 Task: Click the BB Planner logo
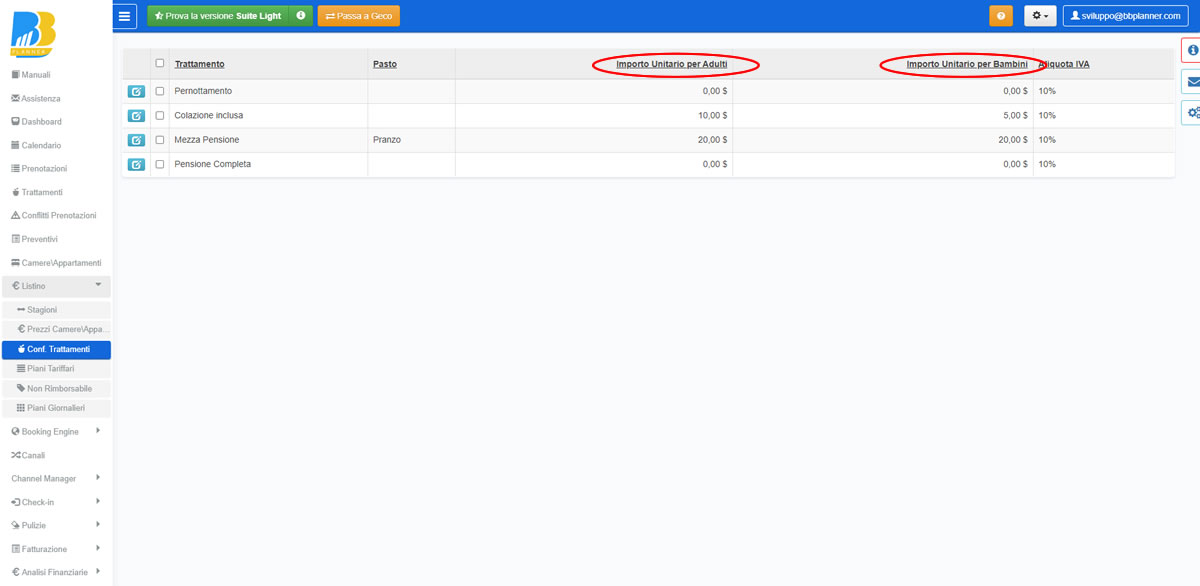tap(32, 34)
